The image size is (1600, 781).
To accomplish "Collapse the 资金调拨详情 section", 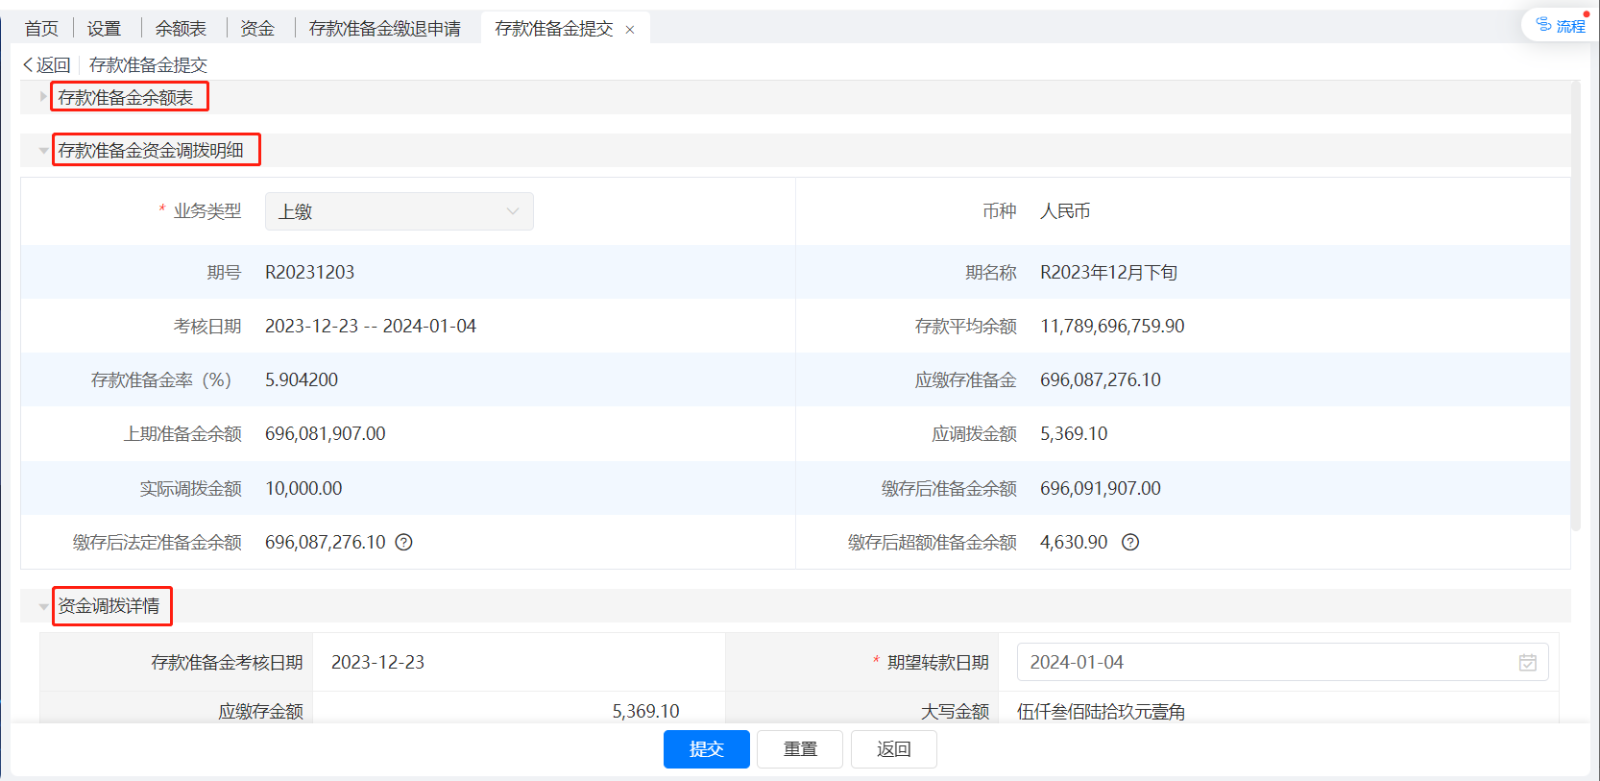I will pos(43,607).
